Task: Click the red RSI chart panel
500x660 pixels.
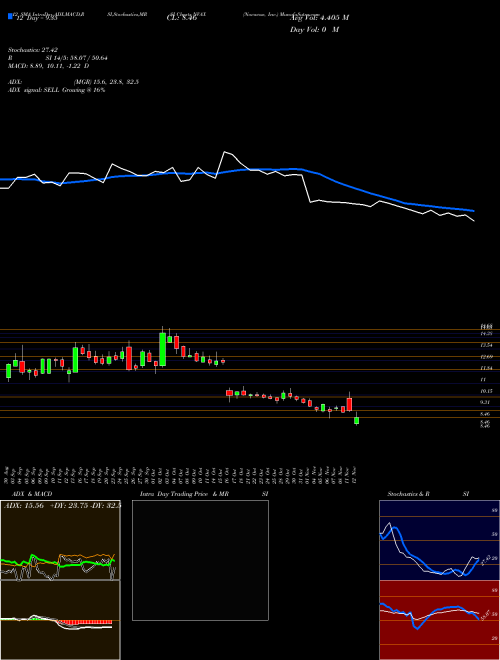Action: pos(439,620)
